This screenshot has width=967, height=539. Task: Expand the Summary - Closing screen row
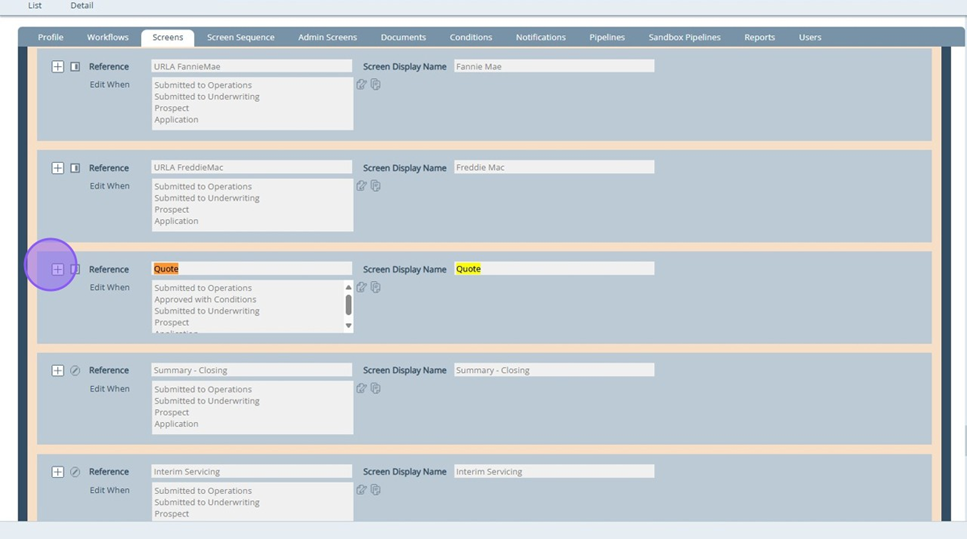pos(58,370)
